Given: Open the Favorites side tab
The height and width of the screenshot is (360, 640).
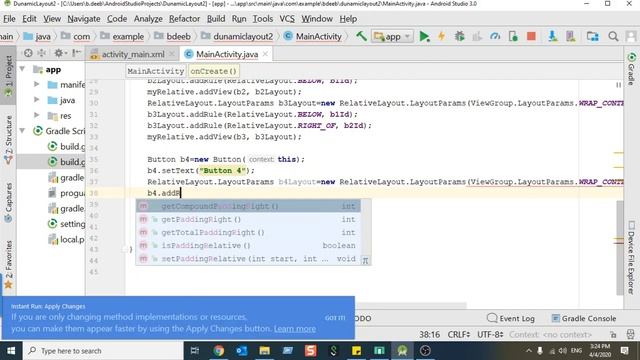Looking at the screenshot, I should click(8, 264).
